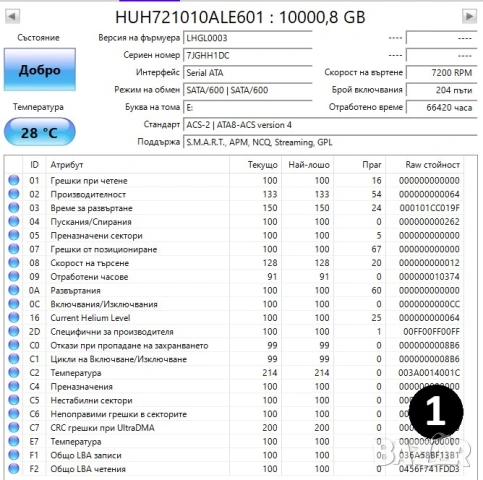
Task: Click status icon for row ID C0
Action: click(14, 345)
